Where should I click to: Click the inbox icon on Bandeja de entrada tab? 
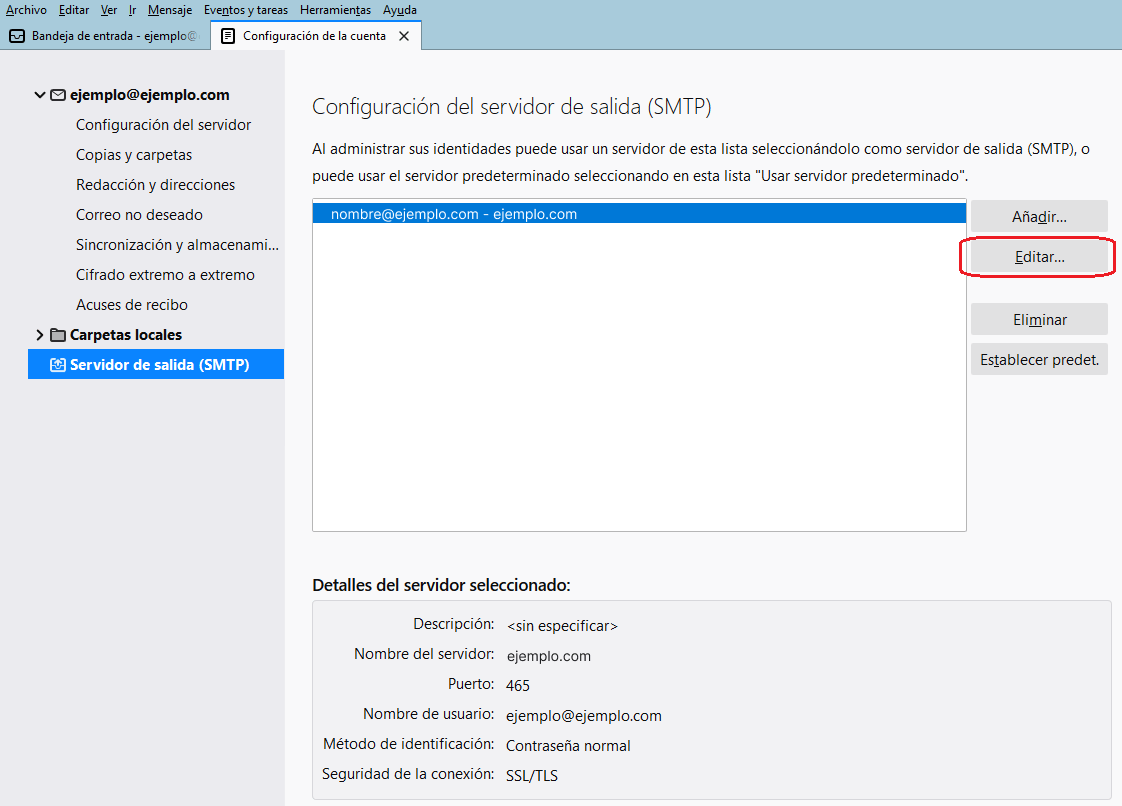point(17,36)
